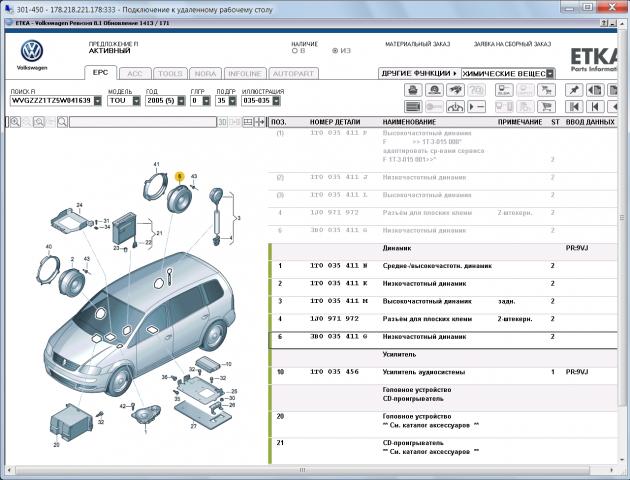The width and height of the screenshot is (630, 480).
Task: Click the plain magnifier search icon
Action: tap(62, 122)
